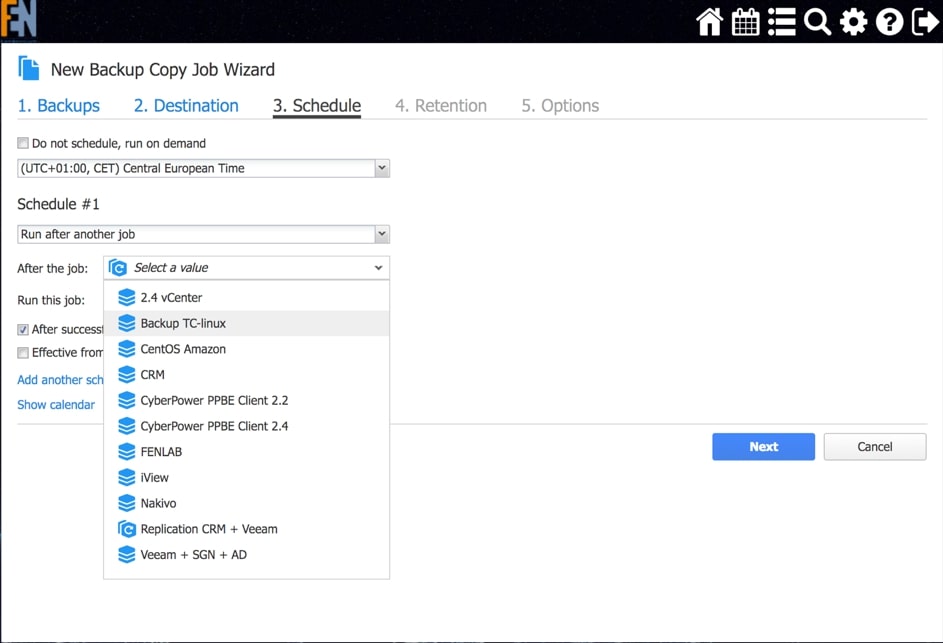Image resolution: width=943 pixels, height=643 pixels.
Task: Click the Home icon in top bar
Action: tap(709, 22)
